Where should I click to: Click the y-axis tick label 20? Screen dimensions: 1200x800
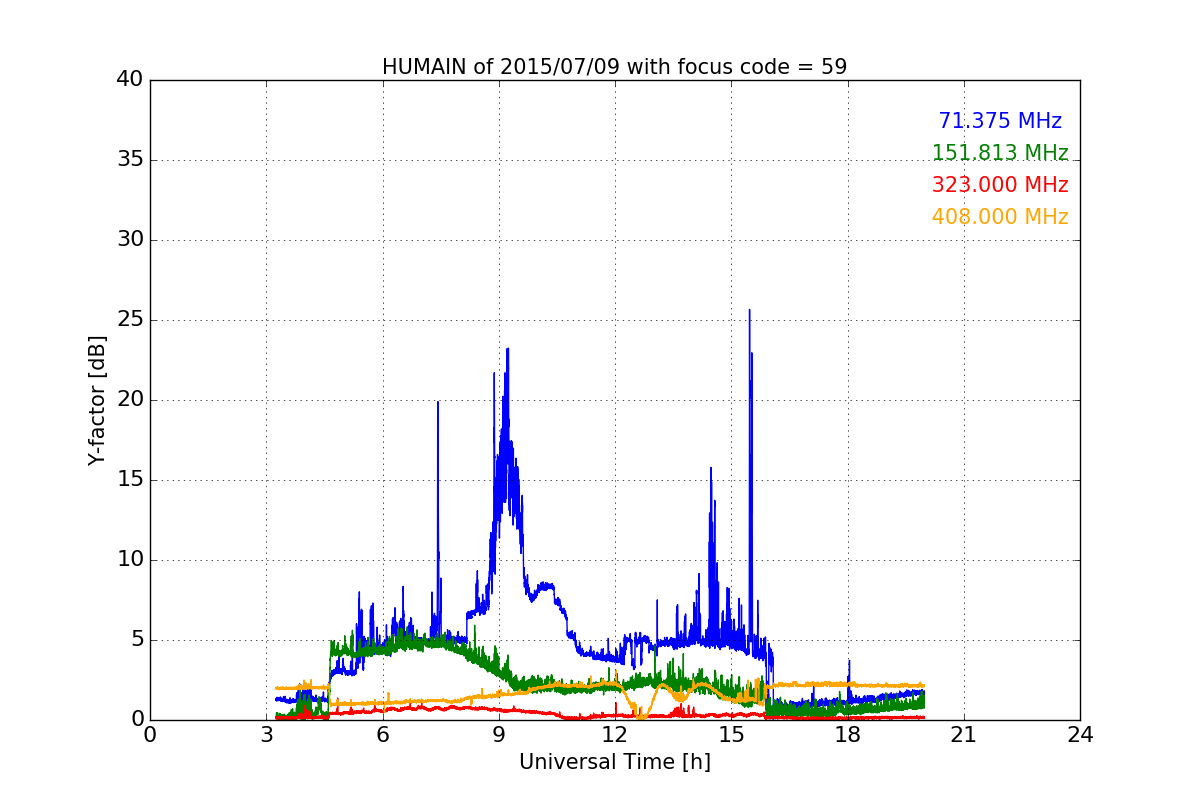(x=130, y=400)
